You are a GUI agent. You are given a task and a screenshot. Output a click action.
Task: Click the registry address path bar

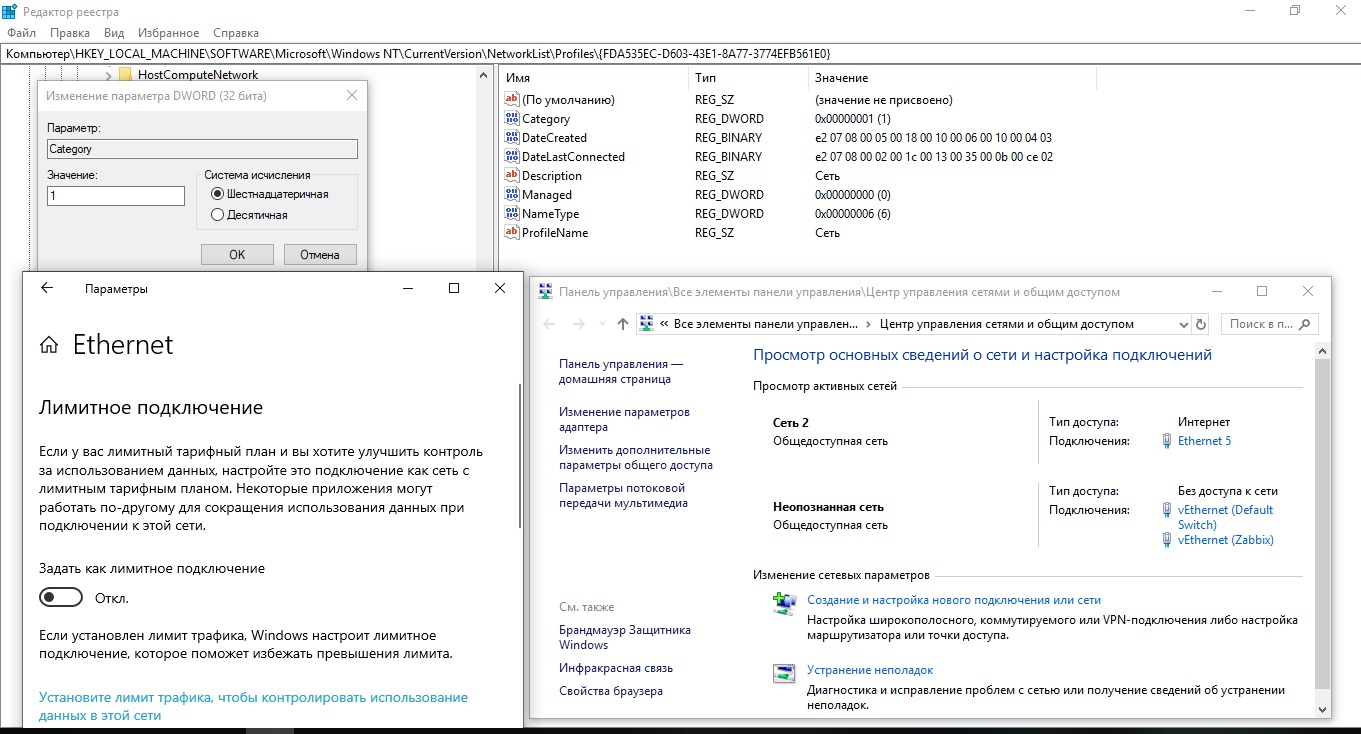(x=680, y=53)
